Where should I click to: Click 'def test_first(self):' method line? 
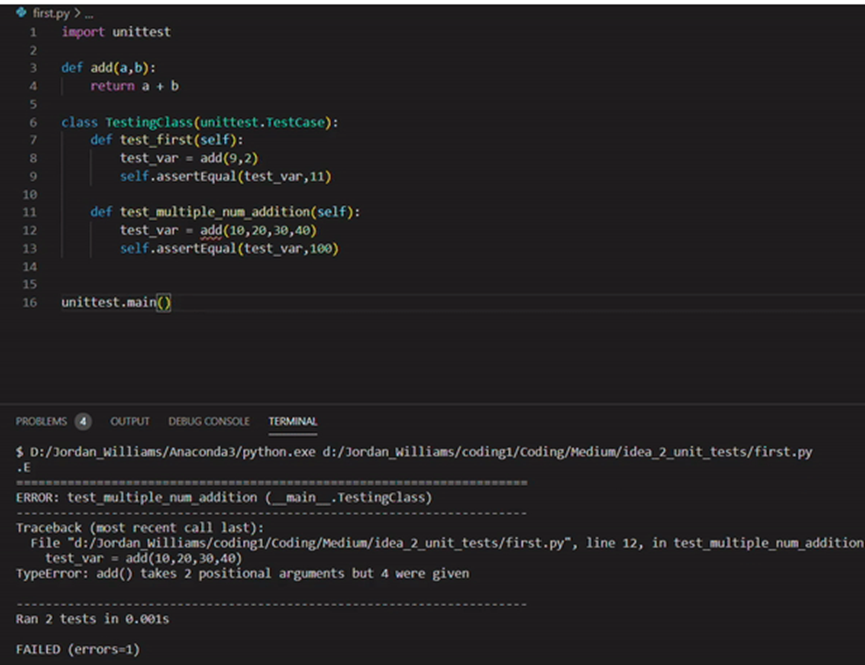coord(167,140)
